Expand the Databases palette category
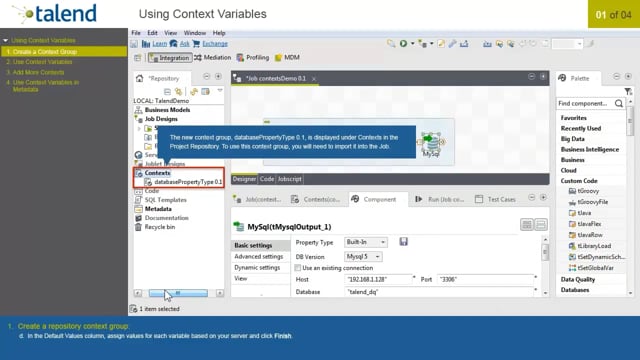This screenshot has height=360, width=640. click(x=575, y=290)
